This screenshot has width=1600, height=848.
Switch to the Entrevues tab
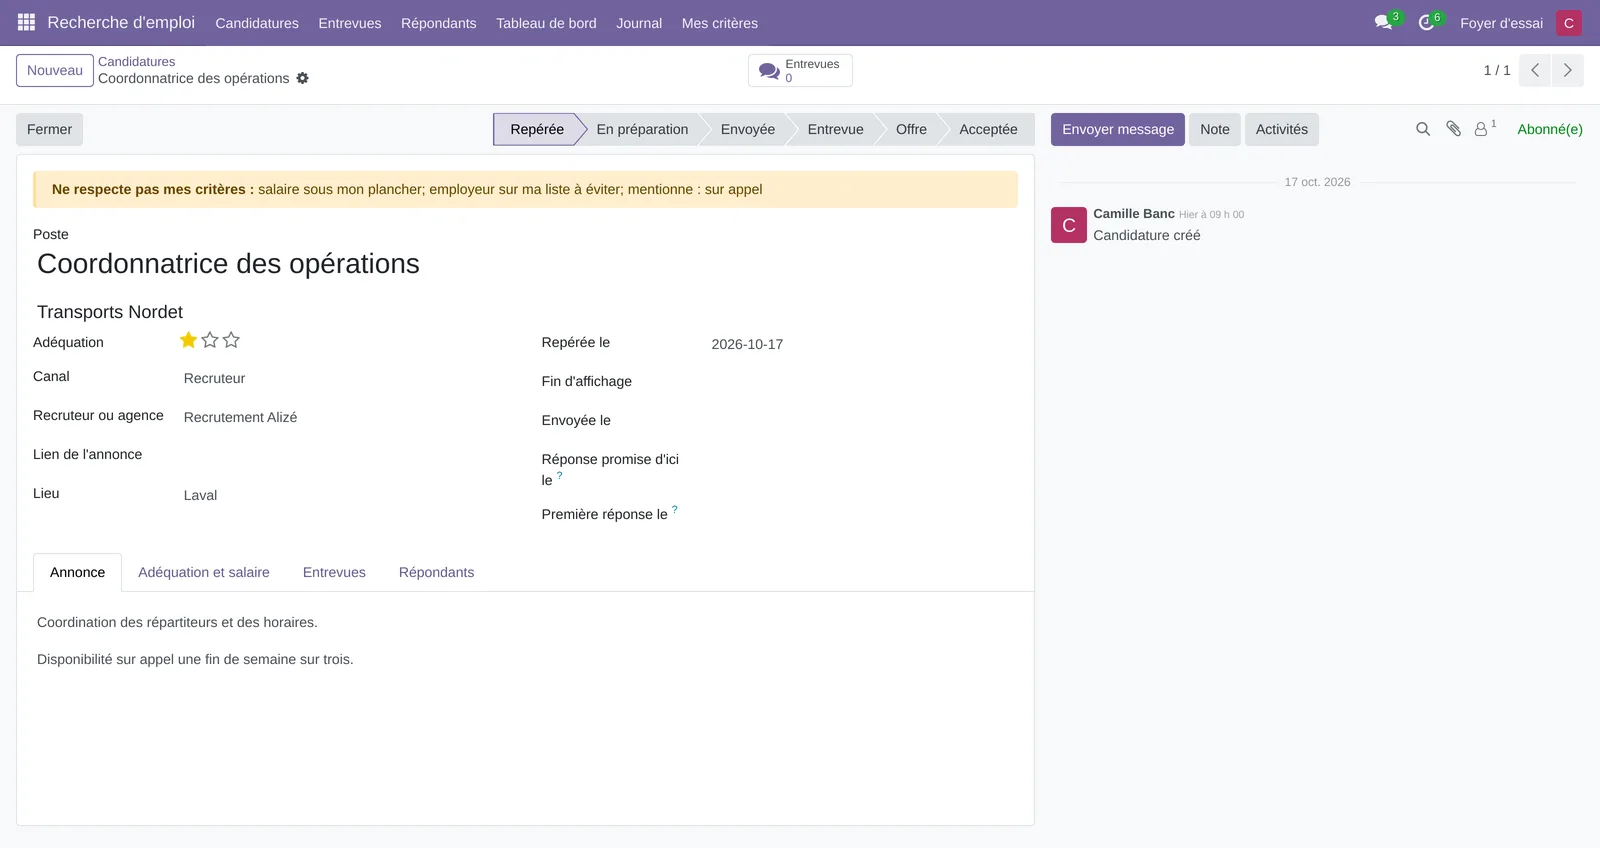point(334,572)
